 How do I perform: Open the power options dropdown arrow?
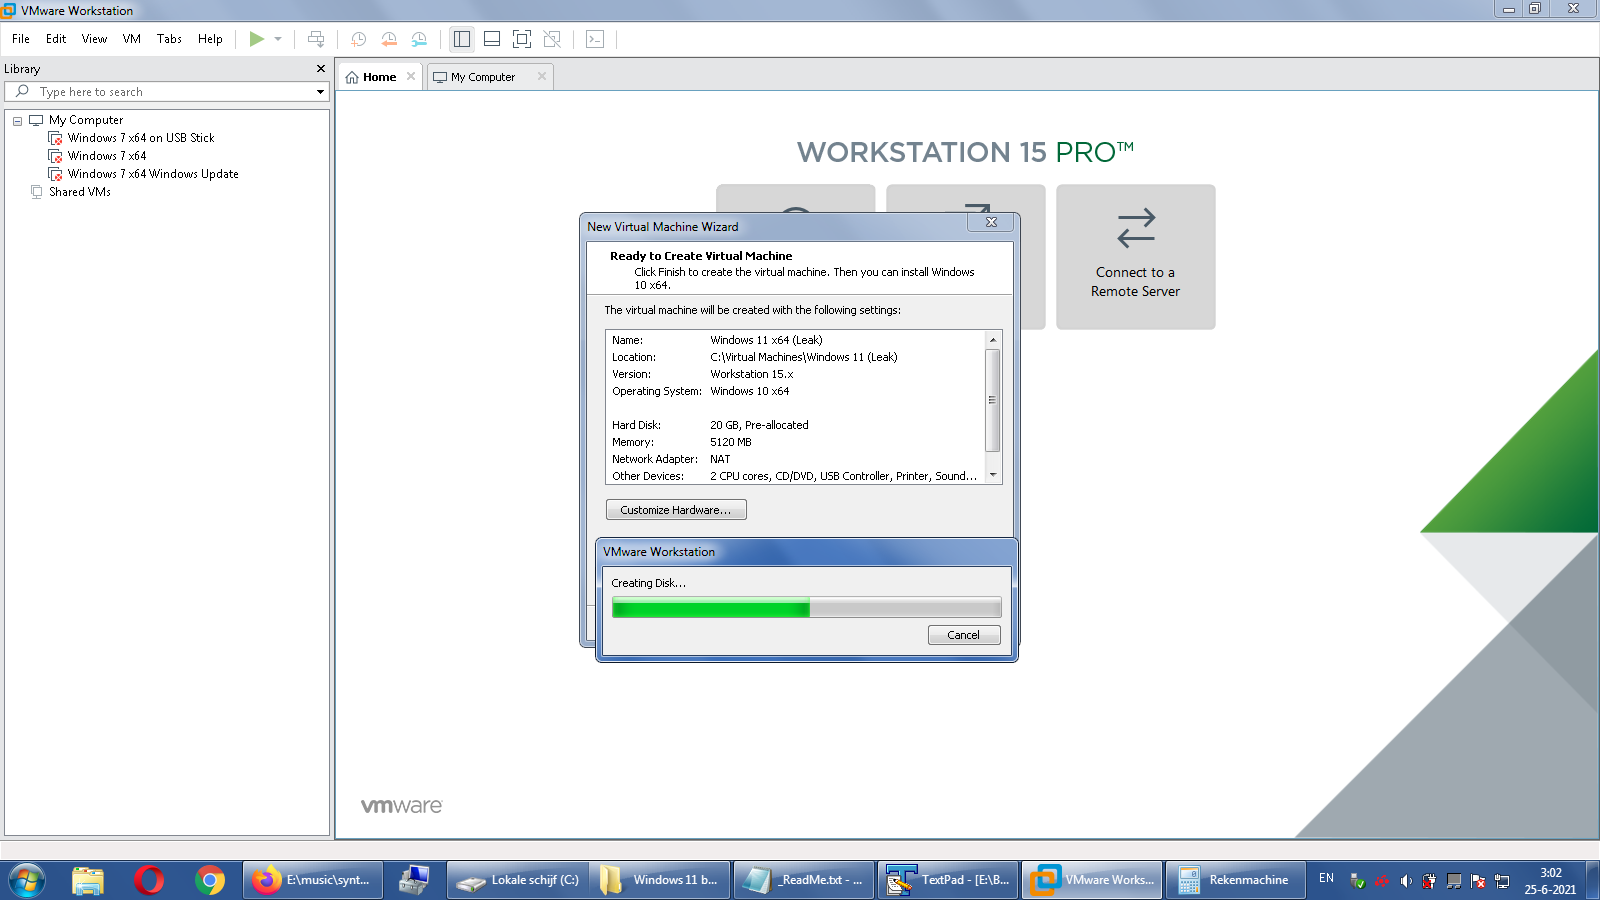[278, 39]
